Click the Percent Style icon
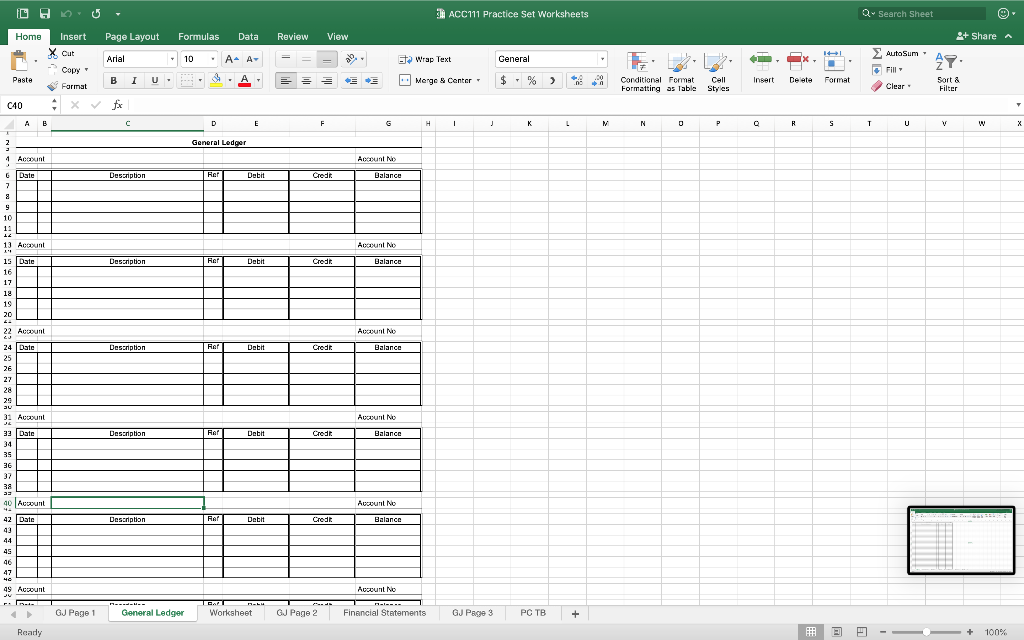 (x=532, y=80)
